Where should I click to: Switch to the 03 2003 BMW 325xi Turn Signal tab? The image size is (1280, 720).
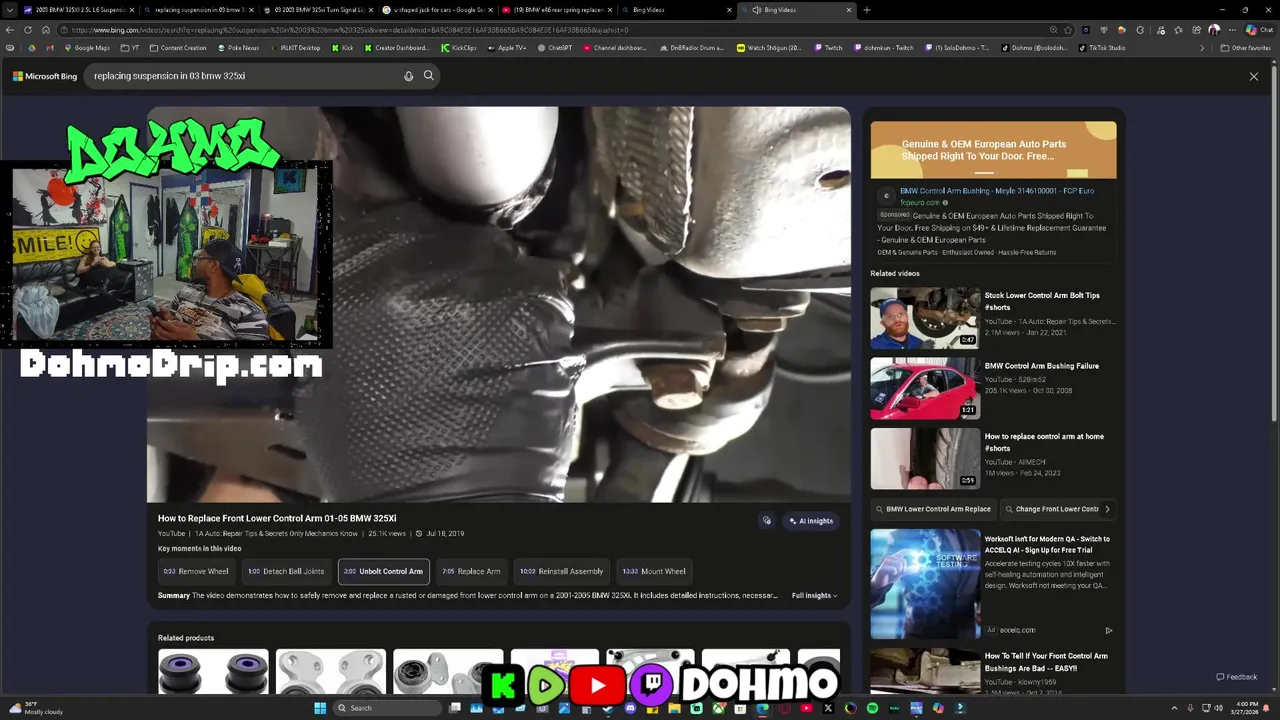coord(316,10)
